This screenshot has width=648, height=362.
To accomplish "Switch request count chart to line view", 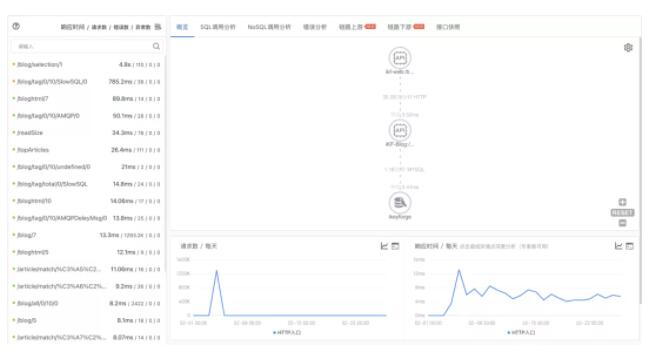I will (x=384, y=246).
